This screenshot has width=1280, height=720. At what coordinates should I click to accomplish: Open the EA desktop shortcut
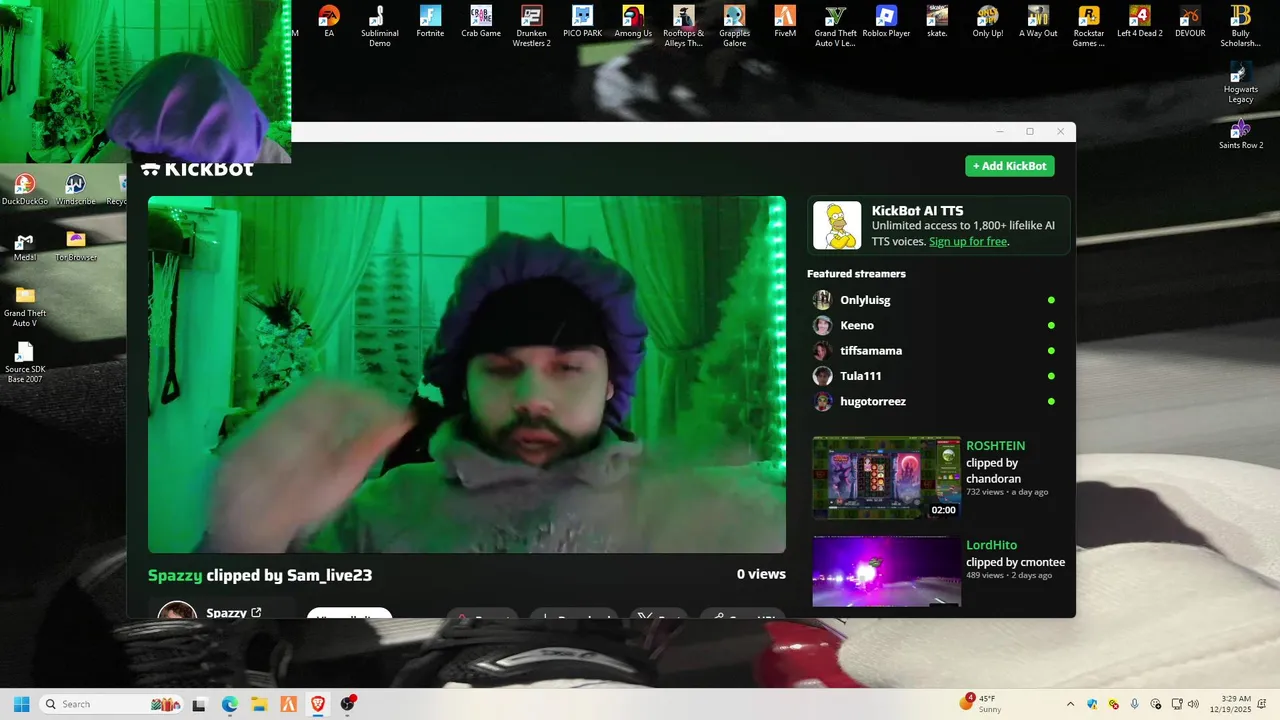point(329,21)
